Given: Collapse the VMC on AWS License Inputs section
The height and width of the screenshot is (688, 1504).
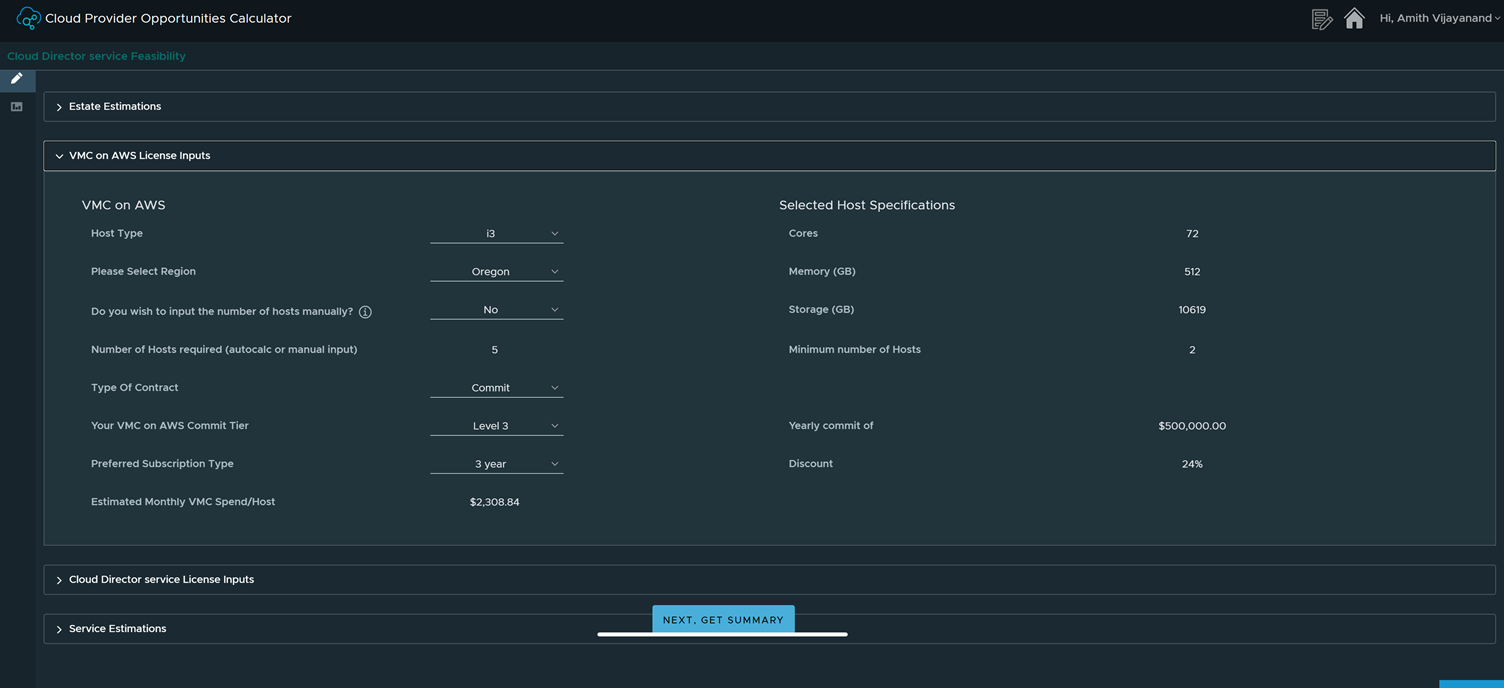Looking at the screenshot, I should [x=139, y=156].
